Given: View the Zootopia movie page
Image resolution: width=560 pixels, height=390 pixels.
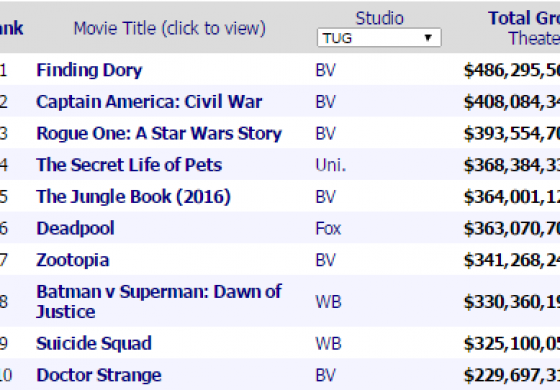Looking at the screenshot, I should click(x=72, y=260).
